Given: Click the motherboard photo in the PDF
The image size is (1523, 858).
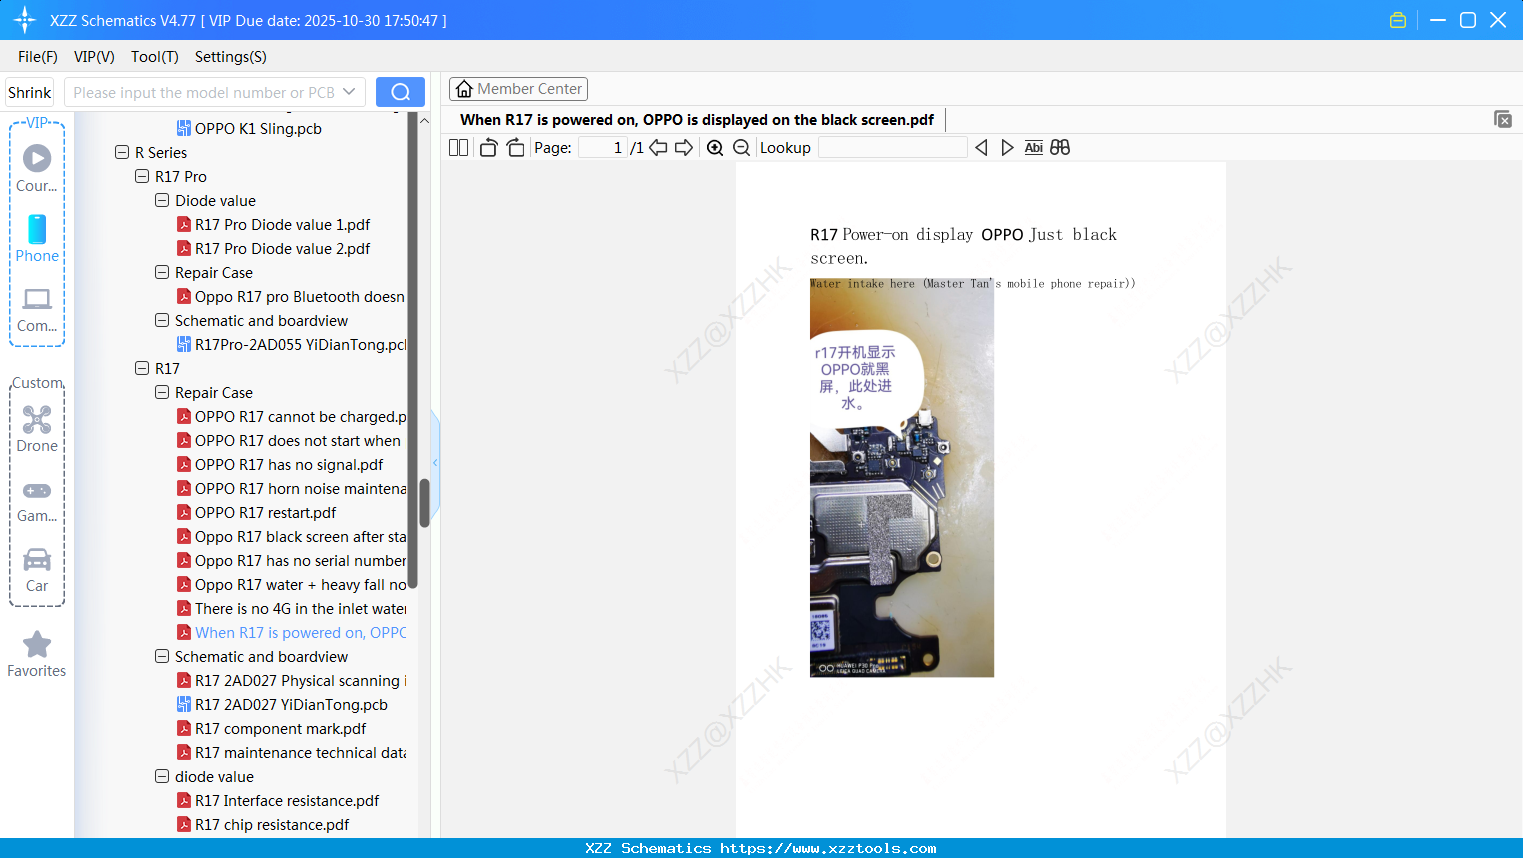Looking at the screenshot, I should (x=902, y=478).
